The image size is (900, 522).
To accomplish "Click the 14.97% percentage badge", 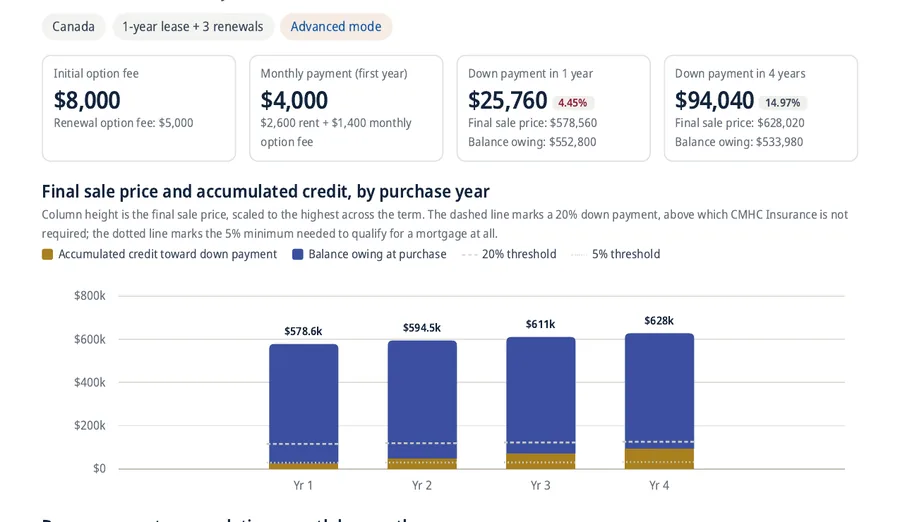I will (x=782, y=103).
